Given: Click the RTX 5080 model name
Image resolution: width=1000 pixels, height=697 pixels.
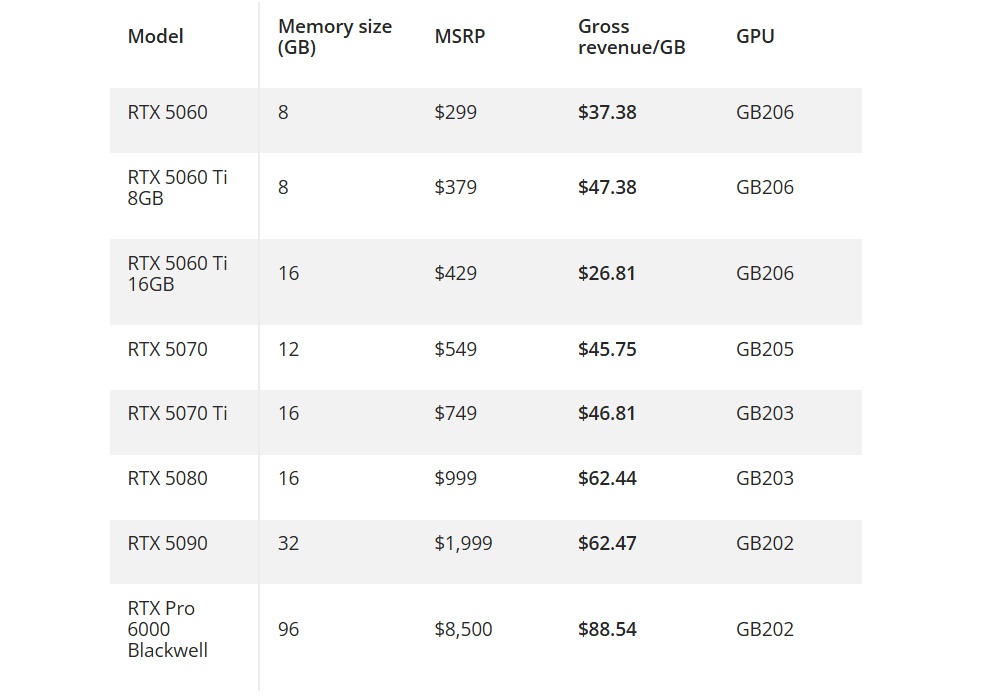Looking at the screenshot, I should pos(168,478).
